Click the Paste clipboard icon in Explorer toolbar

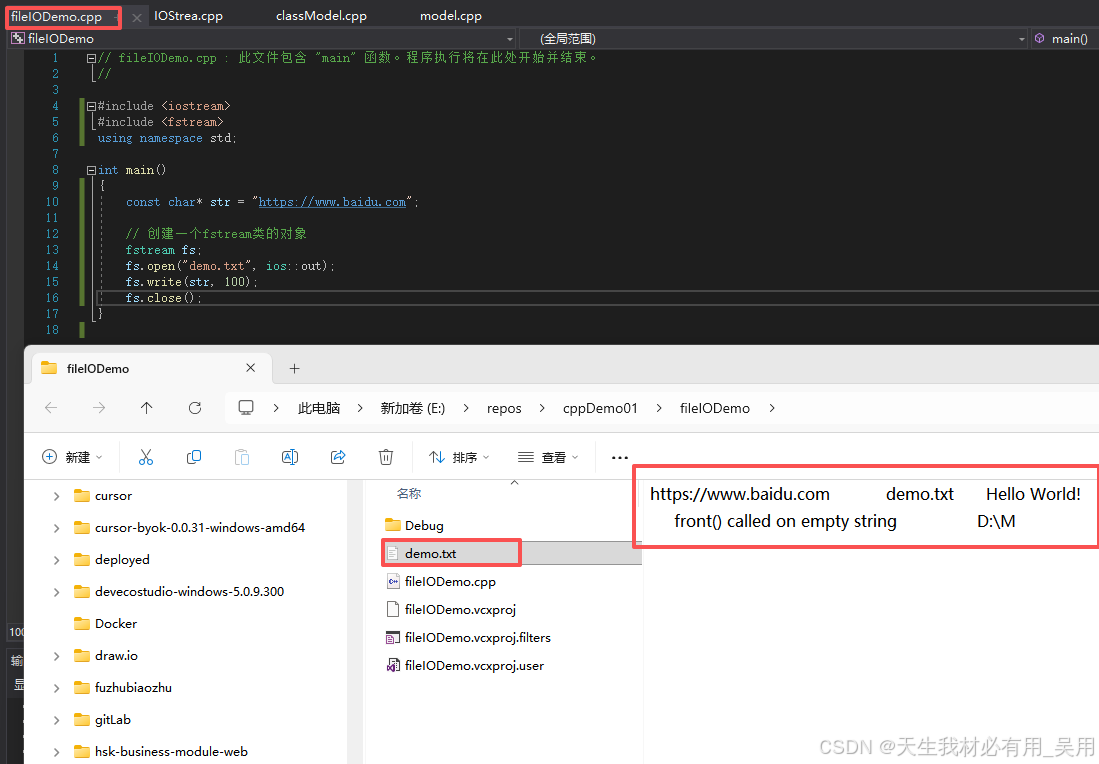(x=242, y=457)
